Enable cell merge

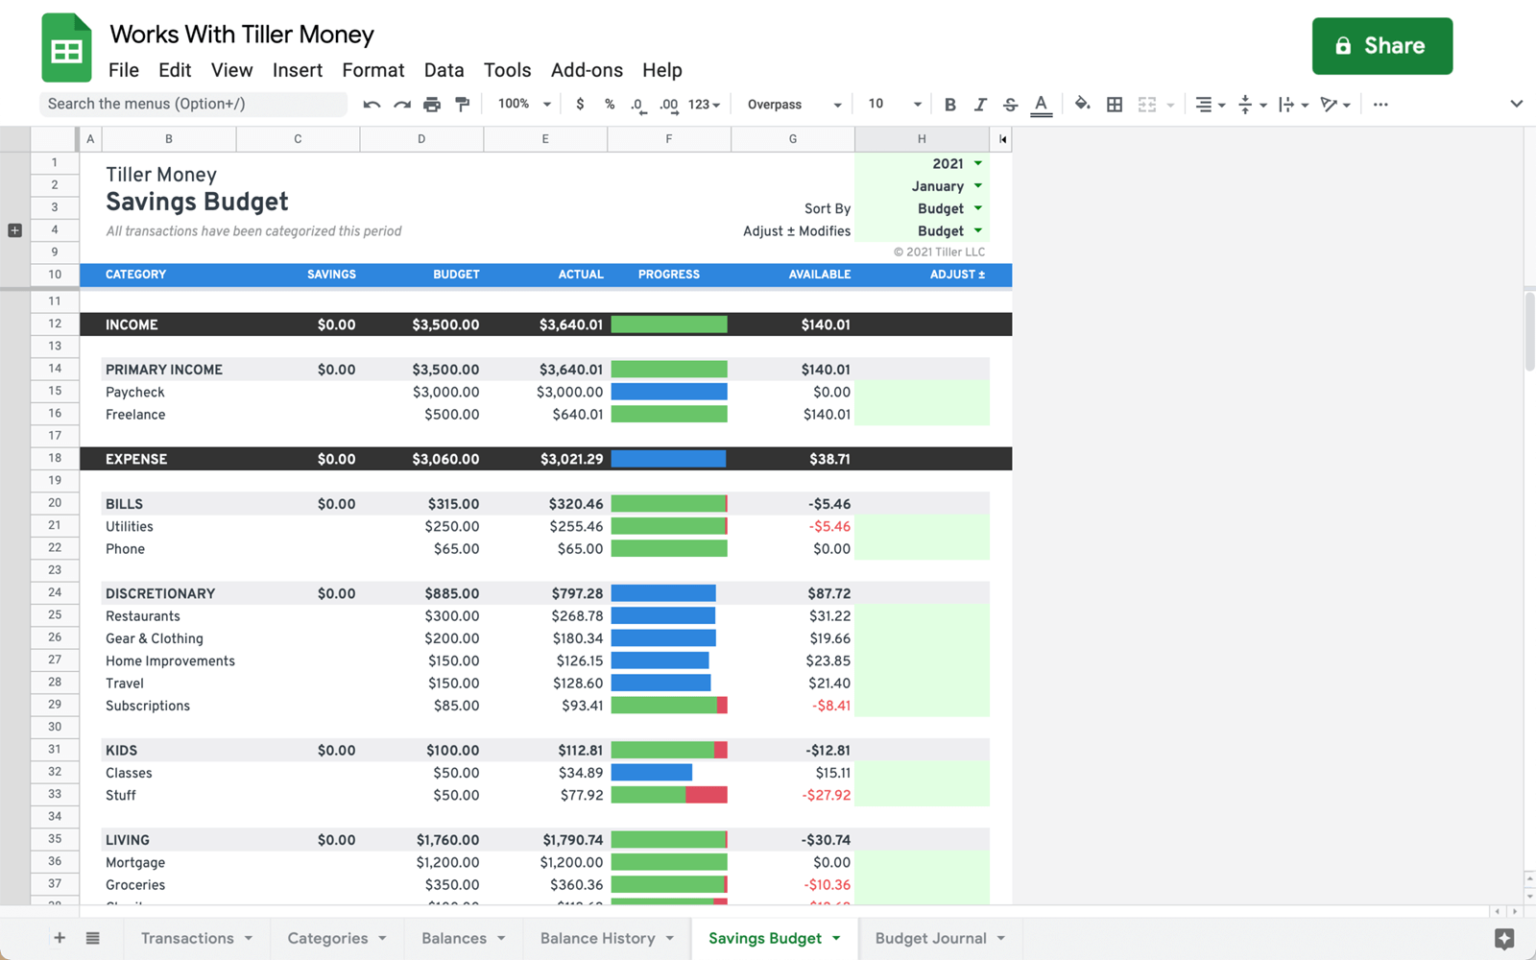1148,103
